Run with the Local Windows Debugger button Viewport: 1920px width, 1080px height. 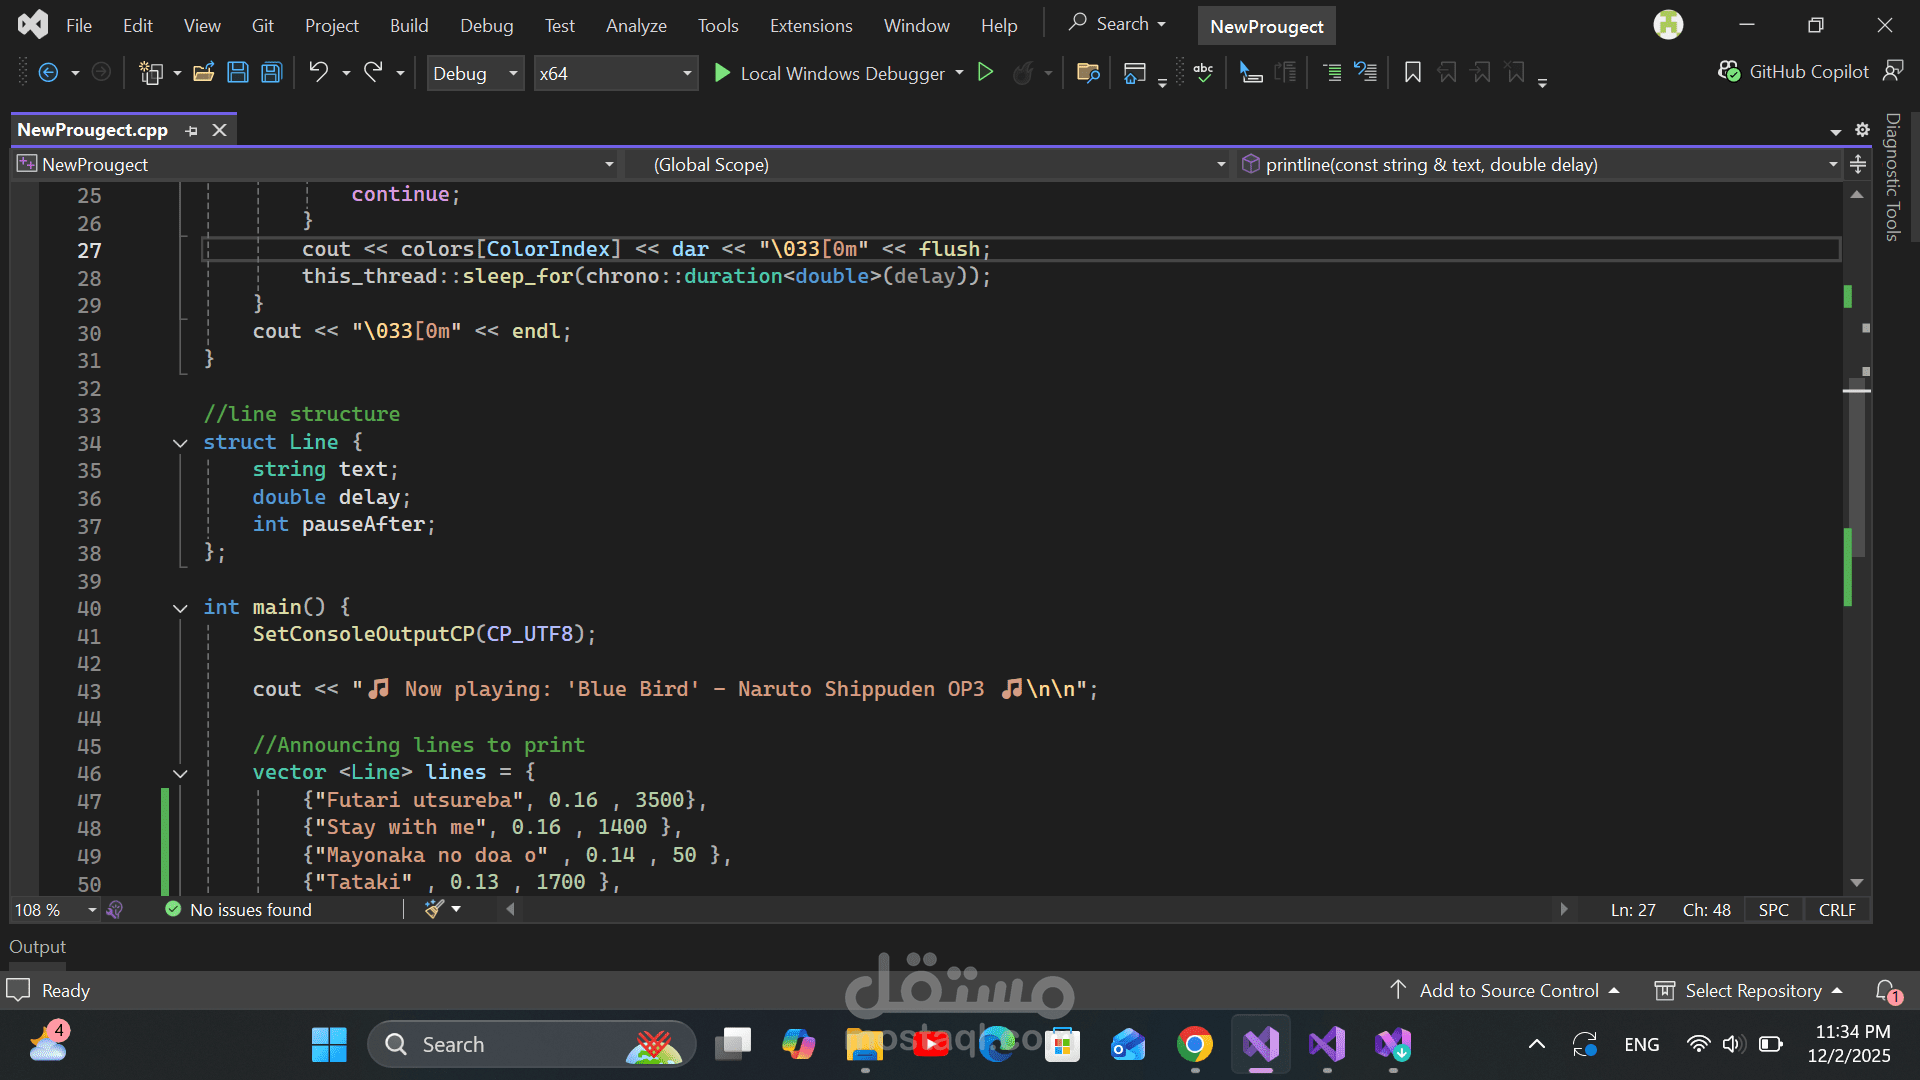pos(830,73)
